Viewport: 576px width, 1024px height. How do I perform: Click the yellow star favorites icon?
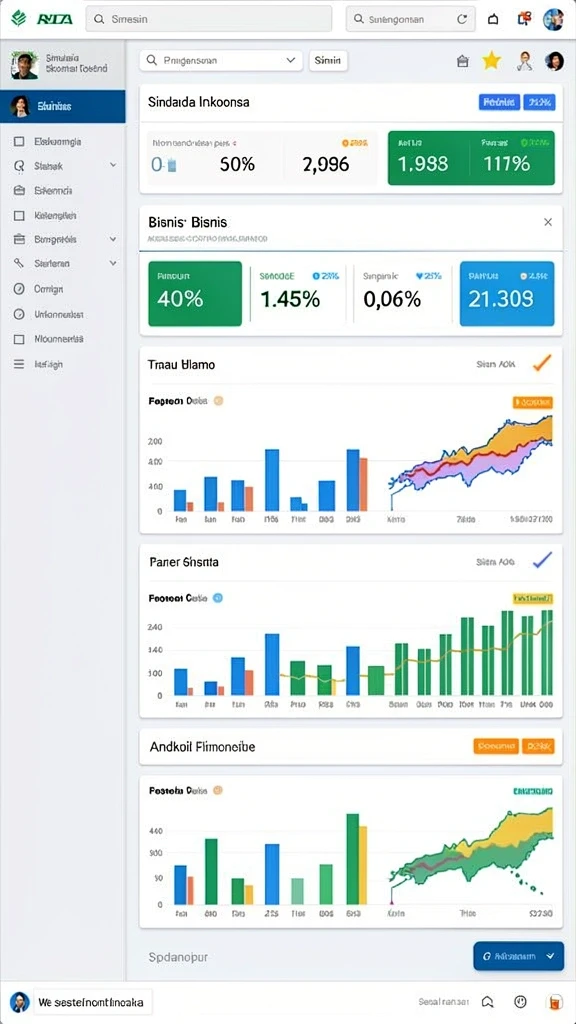[491, 61]
